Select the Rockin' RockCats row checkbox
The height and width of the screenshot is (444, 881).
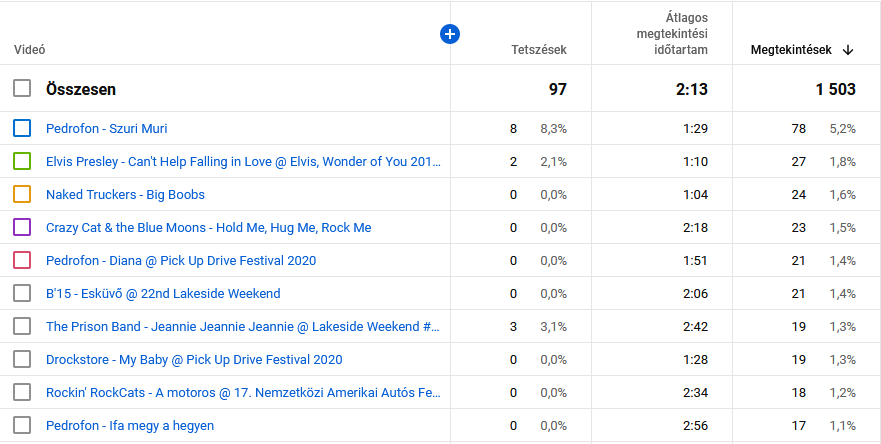pyautogui.click(x=22, y=392)
